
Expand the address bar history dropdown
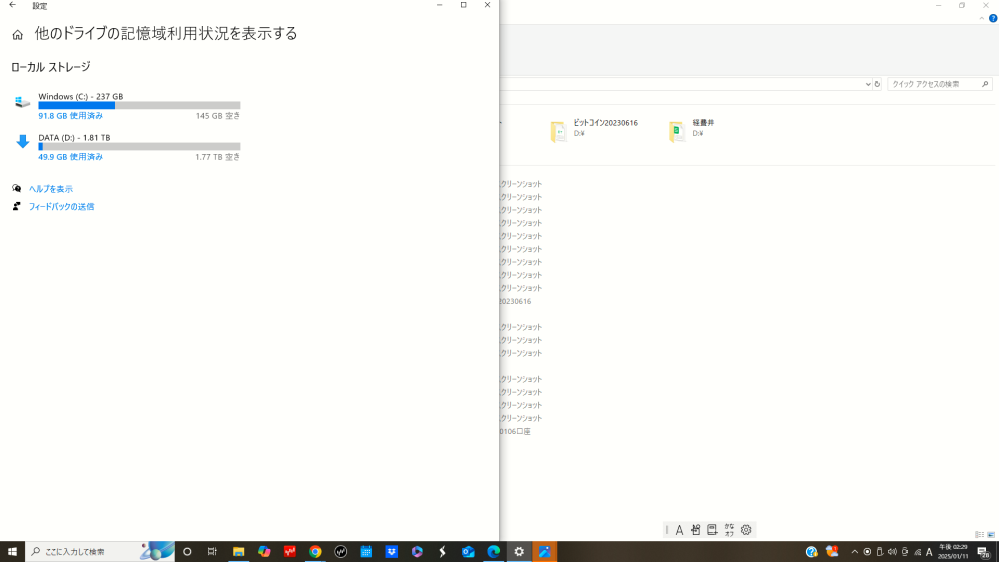867,84
